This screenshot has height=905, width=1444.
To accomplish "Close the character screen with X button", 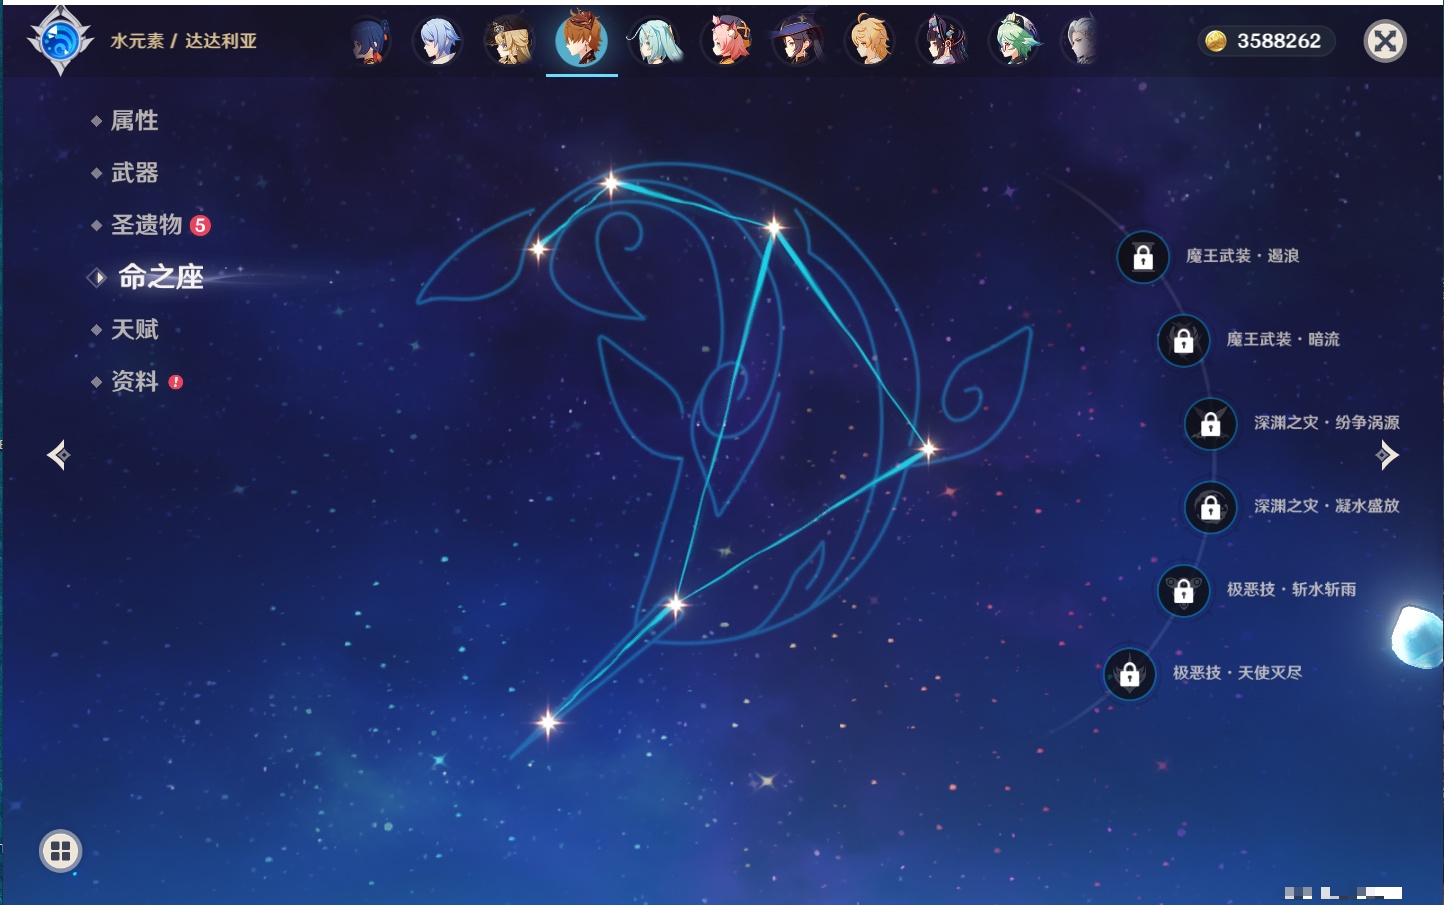I will [1385, 41].
